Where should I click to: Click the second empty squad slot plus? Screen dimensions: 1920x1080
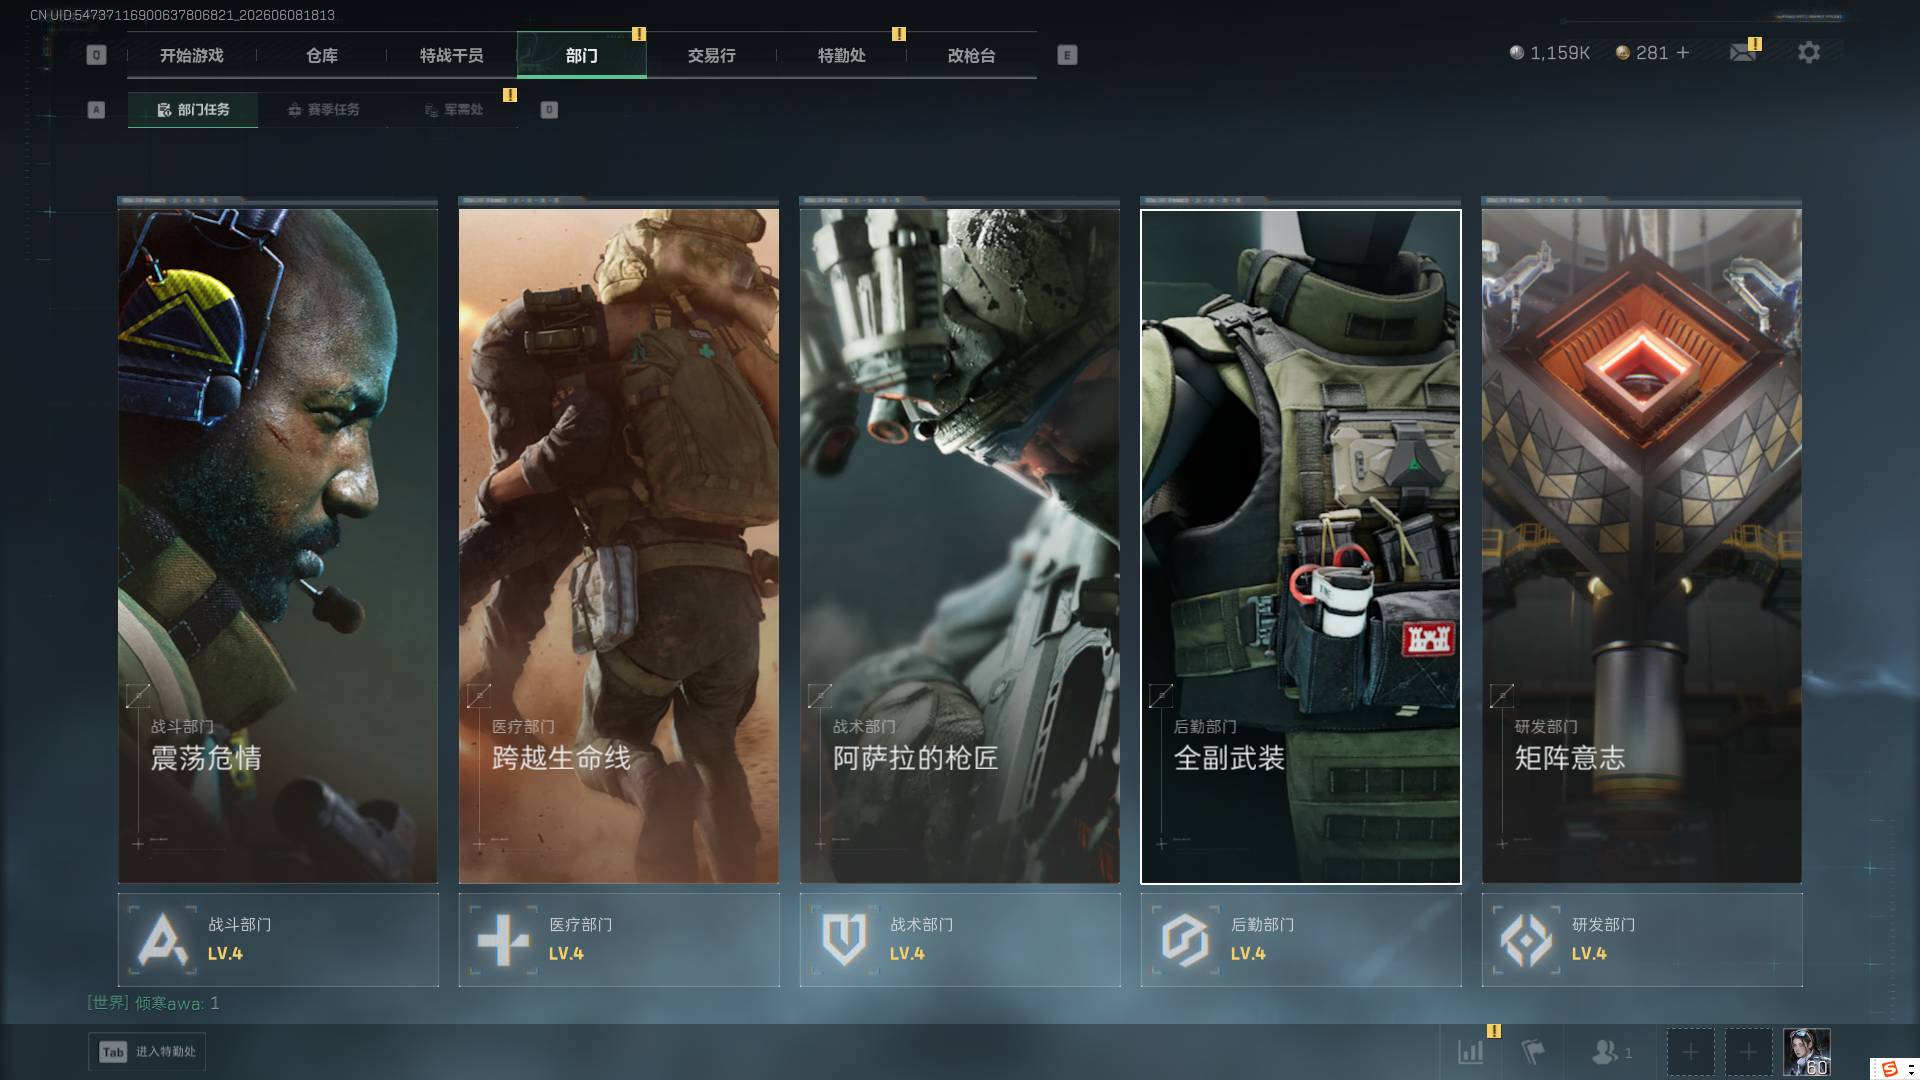pos(1748,1052)
